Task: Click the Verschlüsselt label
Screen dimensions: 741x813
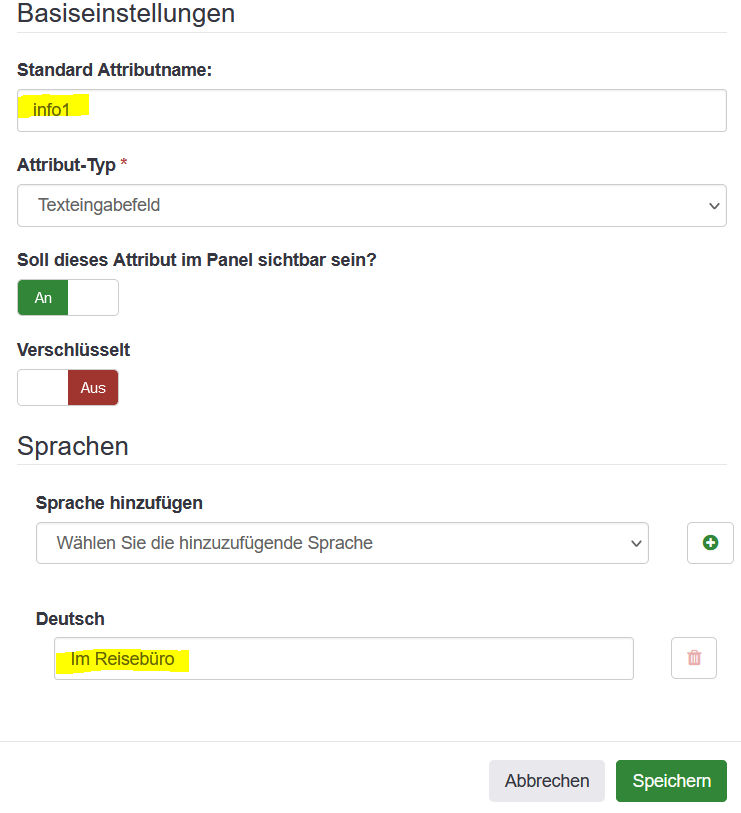Action: 74,350
